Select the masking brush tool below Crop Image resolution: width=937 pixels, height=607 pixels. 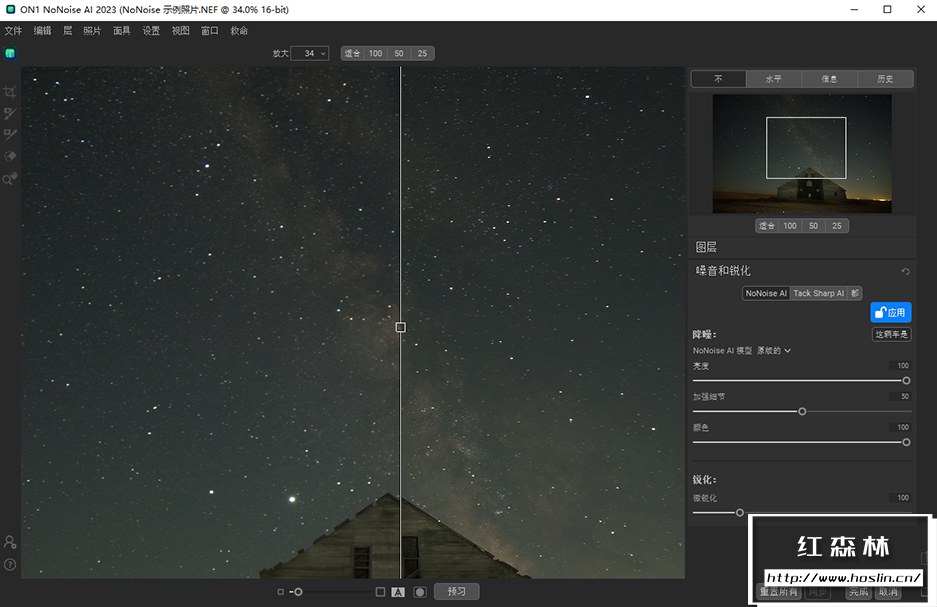10,114
